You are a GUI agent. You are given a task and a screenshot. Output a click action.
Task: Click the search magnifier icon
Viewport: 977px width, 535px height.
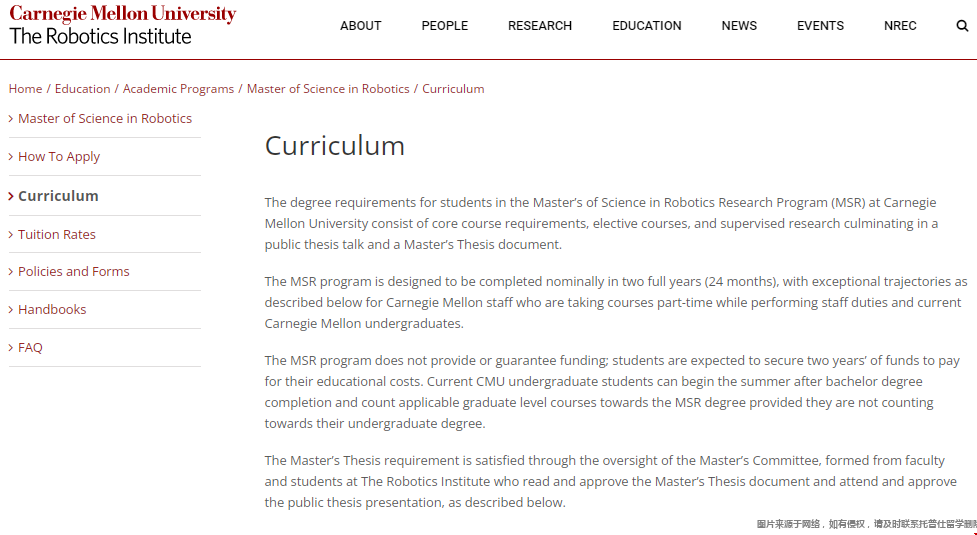(962, 26)
